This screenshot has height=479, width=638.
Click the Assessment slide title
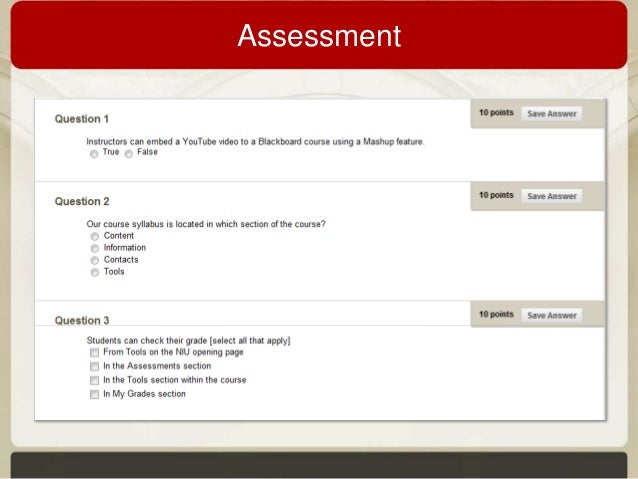click(319, 36)
